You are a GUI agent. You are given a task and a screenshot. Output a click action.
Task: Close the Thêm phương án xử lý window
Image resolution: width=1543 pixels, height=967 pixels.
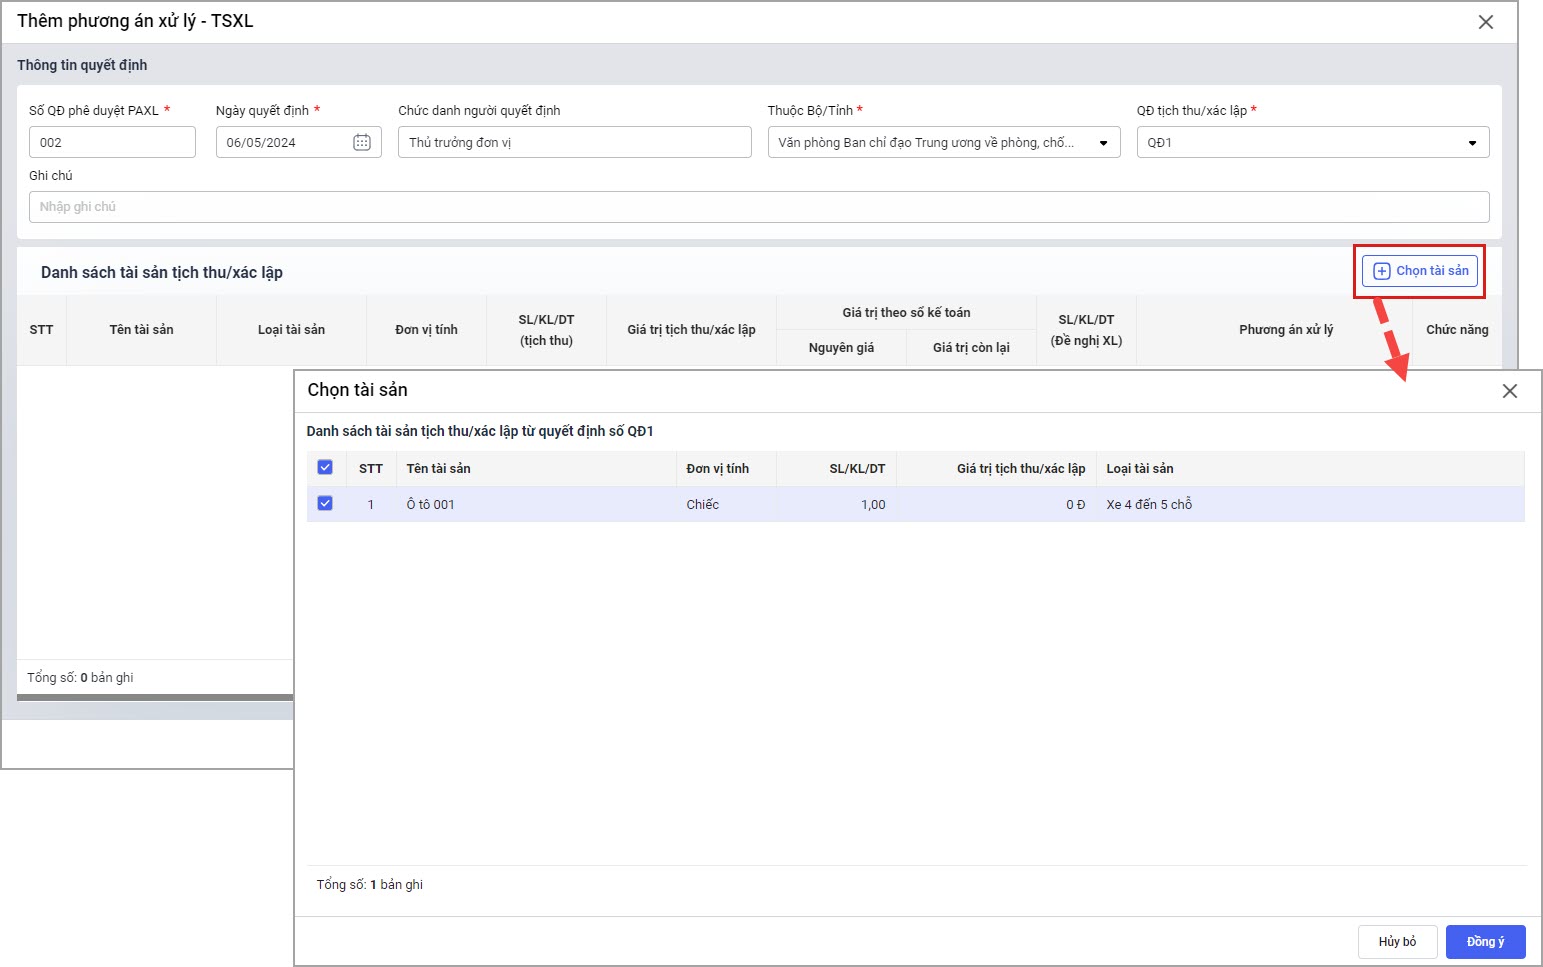1485,22
